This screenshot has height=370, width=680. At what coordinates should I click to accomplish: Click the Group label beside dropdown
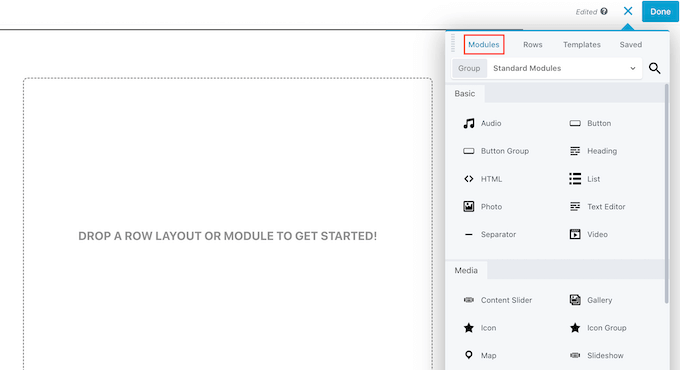pyautogui.click(x=469, y=68)
